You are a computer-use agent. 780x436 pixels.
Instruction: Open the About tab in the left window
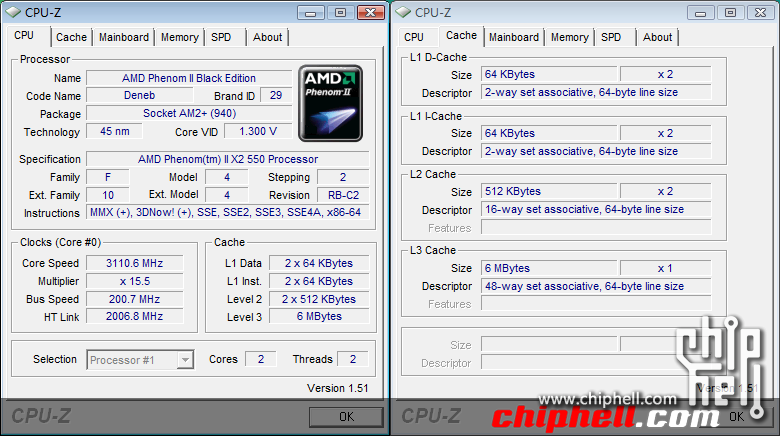tap(267, 37)
